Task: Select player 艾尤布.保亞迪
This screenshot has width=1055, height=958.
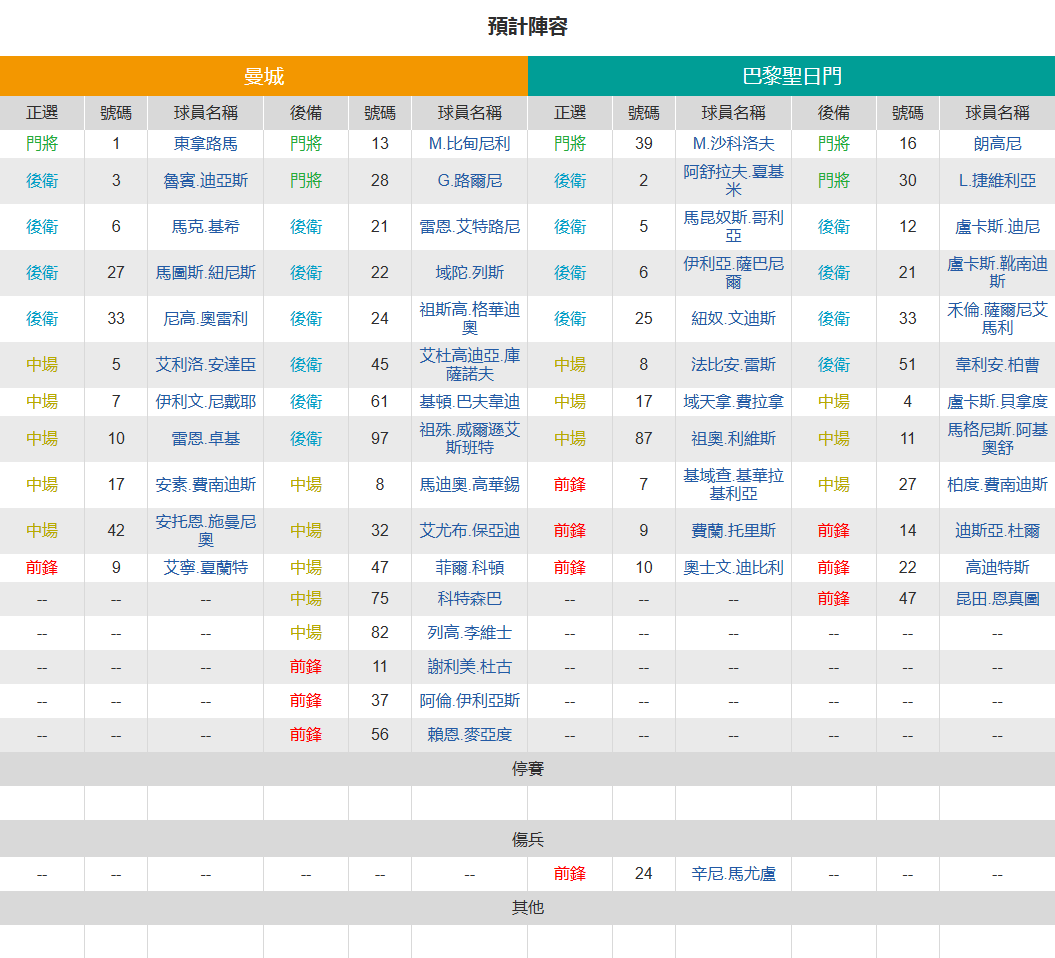Action: [x=470, y=531]
